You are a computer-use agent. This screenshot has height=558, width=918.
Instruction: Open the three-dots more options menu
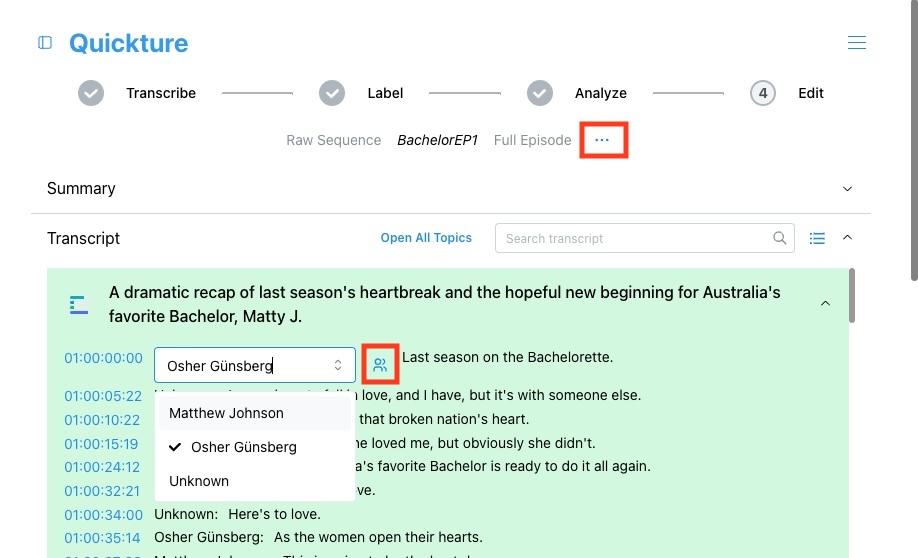tap(602, 140)
